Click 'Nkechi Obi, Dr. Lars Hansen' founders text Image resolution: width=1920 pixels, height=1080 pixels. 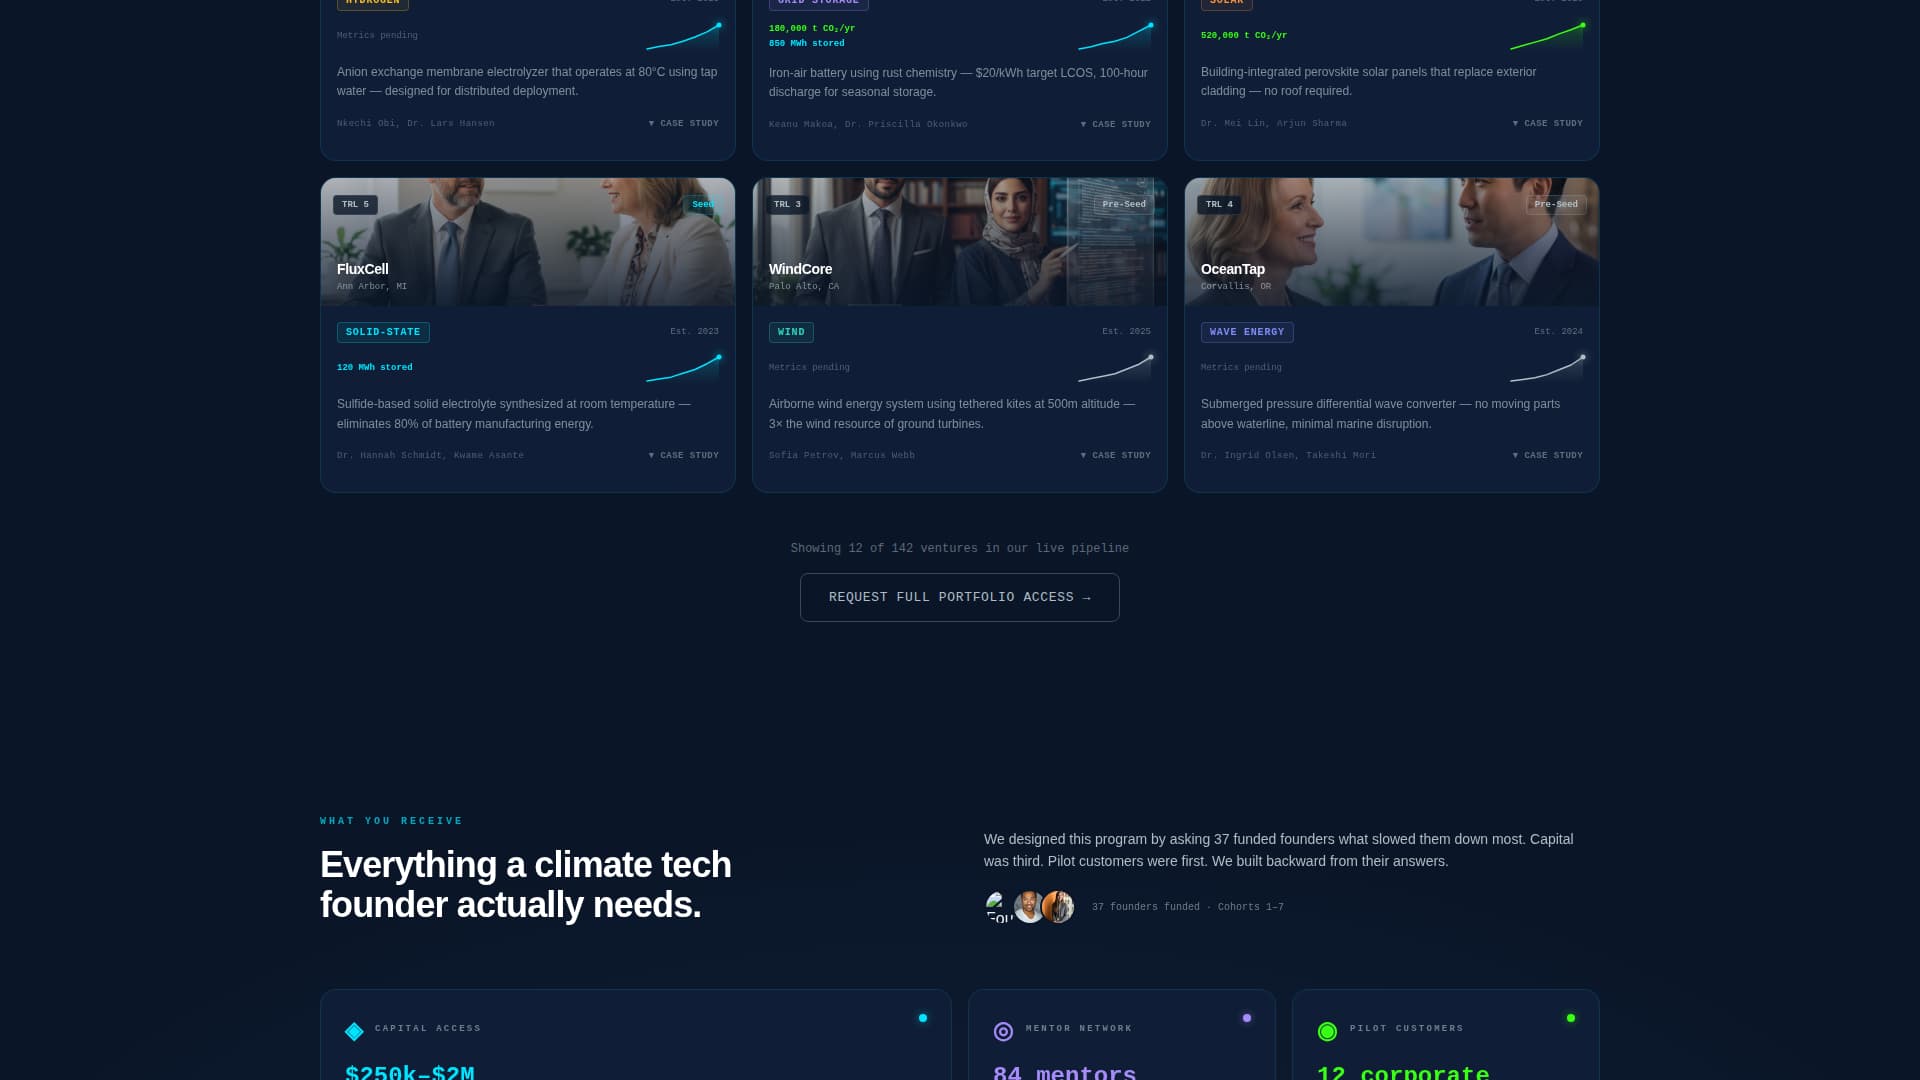tap(416, 123)
